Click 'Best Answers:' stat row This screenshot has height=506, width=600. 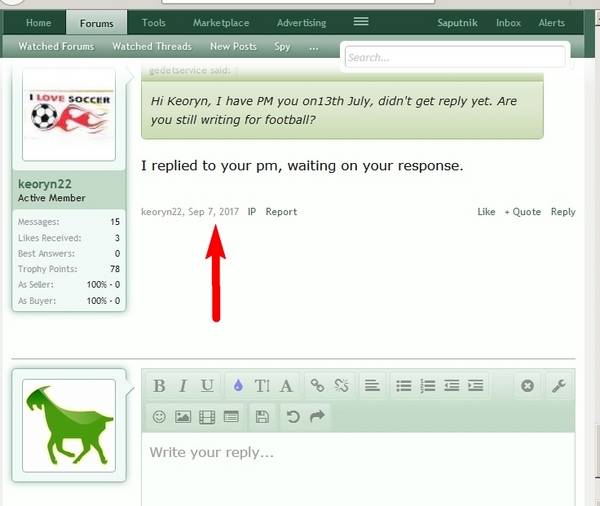point(69,253)
